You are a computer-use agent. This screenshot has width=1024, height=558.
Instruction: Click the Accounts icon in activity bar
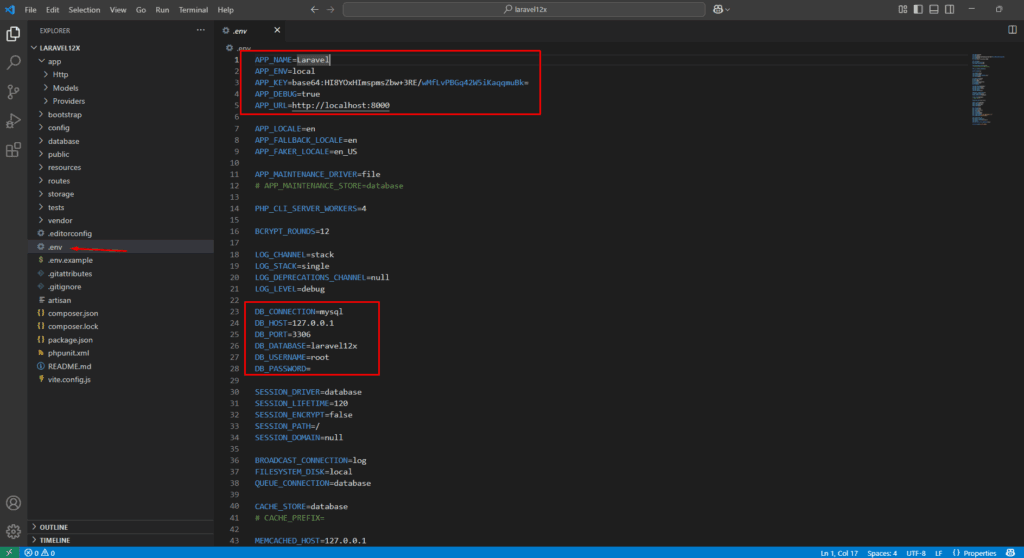click(14, 503)
